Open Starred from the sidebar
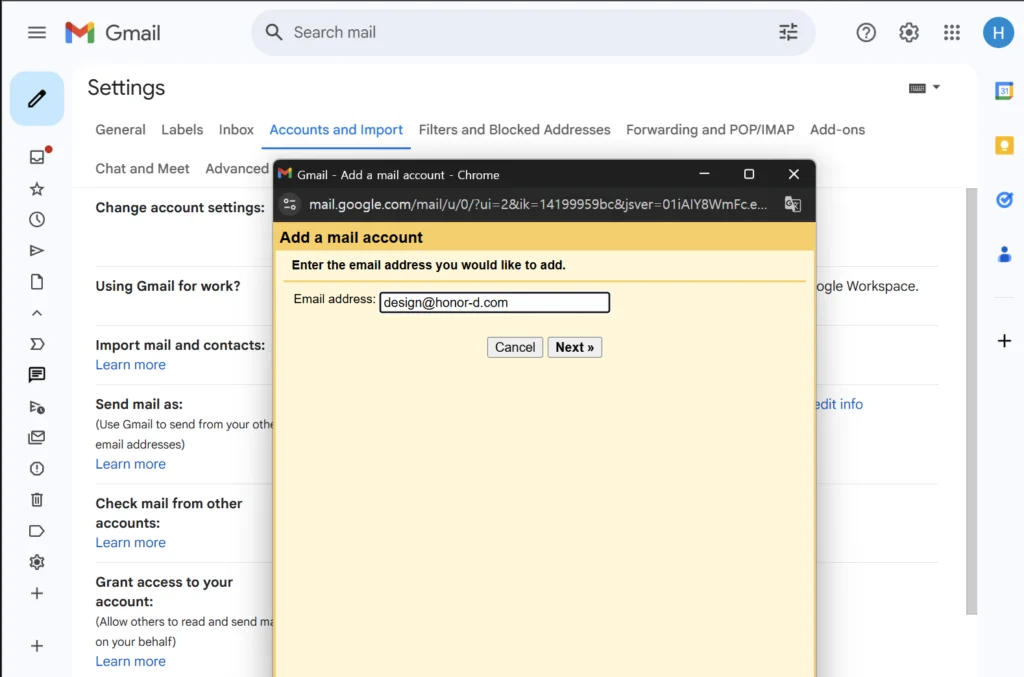1024x677 pixels. tap(37, 189)
